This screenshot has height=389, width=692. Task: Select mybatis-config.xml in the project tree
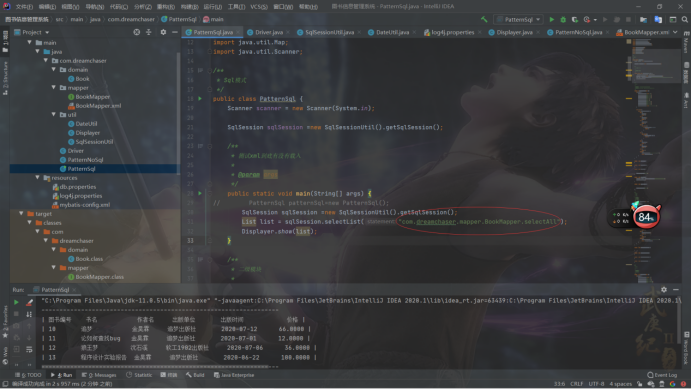click(x=85, y=205)
